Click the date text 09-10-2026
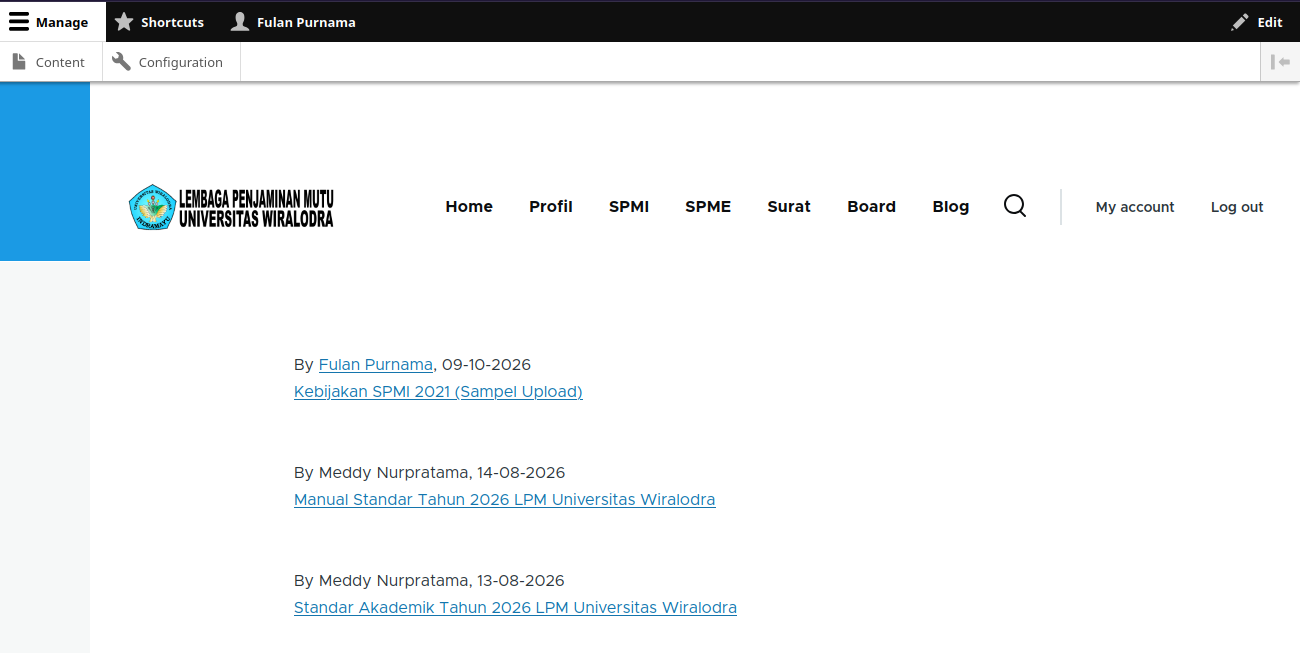 coord(486,364)
